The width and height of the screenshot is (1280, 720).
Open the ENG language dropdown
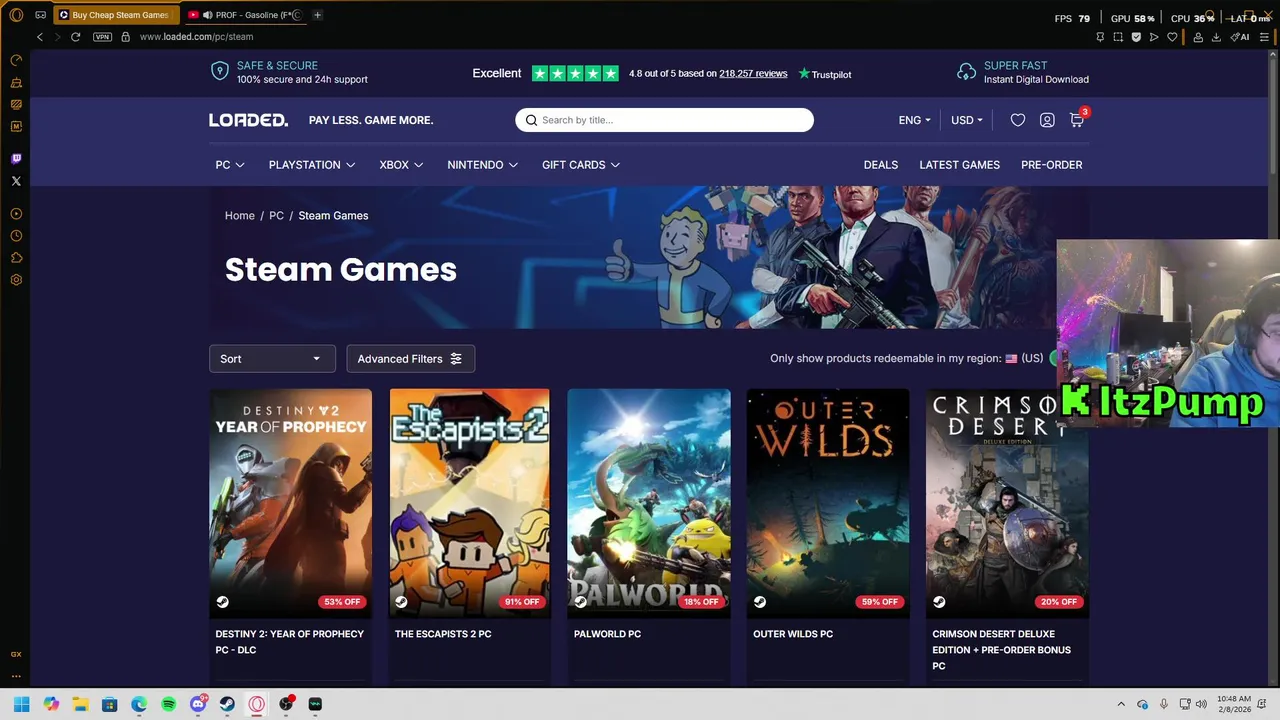(914, 120)
